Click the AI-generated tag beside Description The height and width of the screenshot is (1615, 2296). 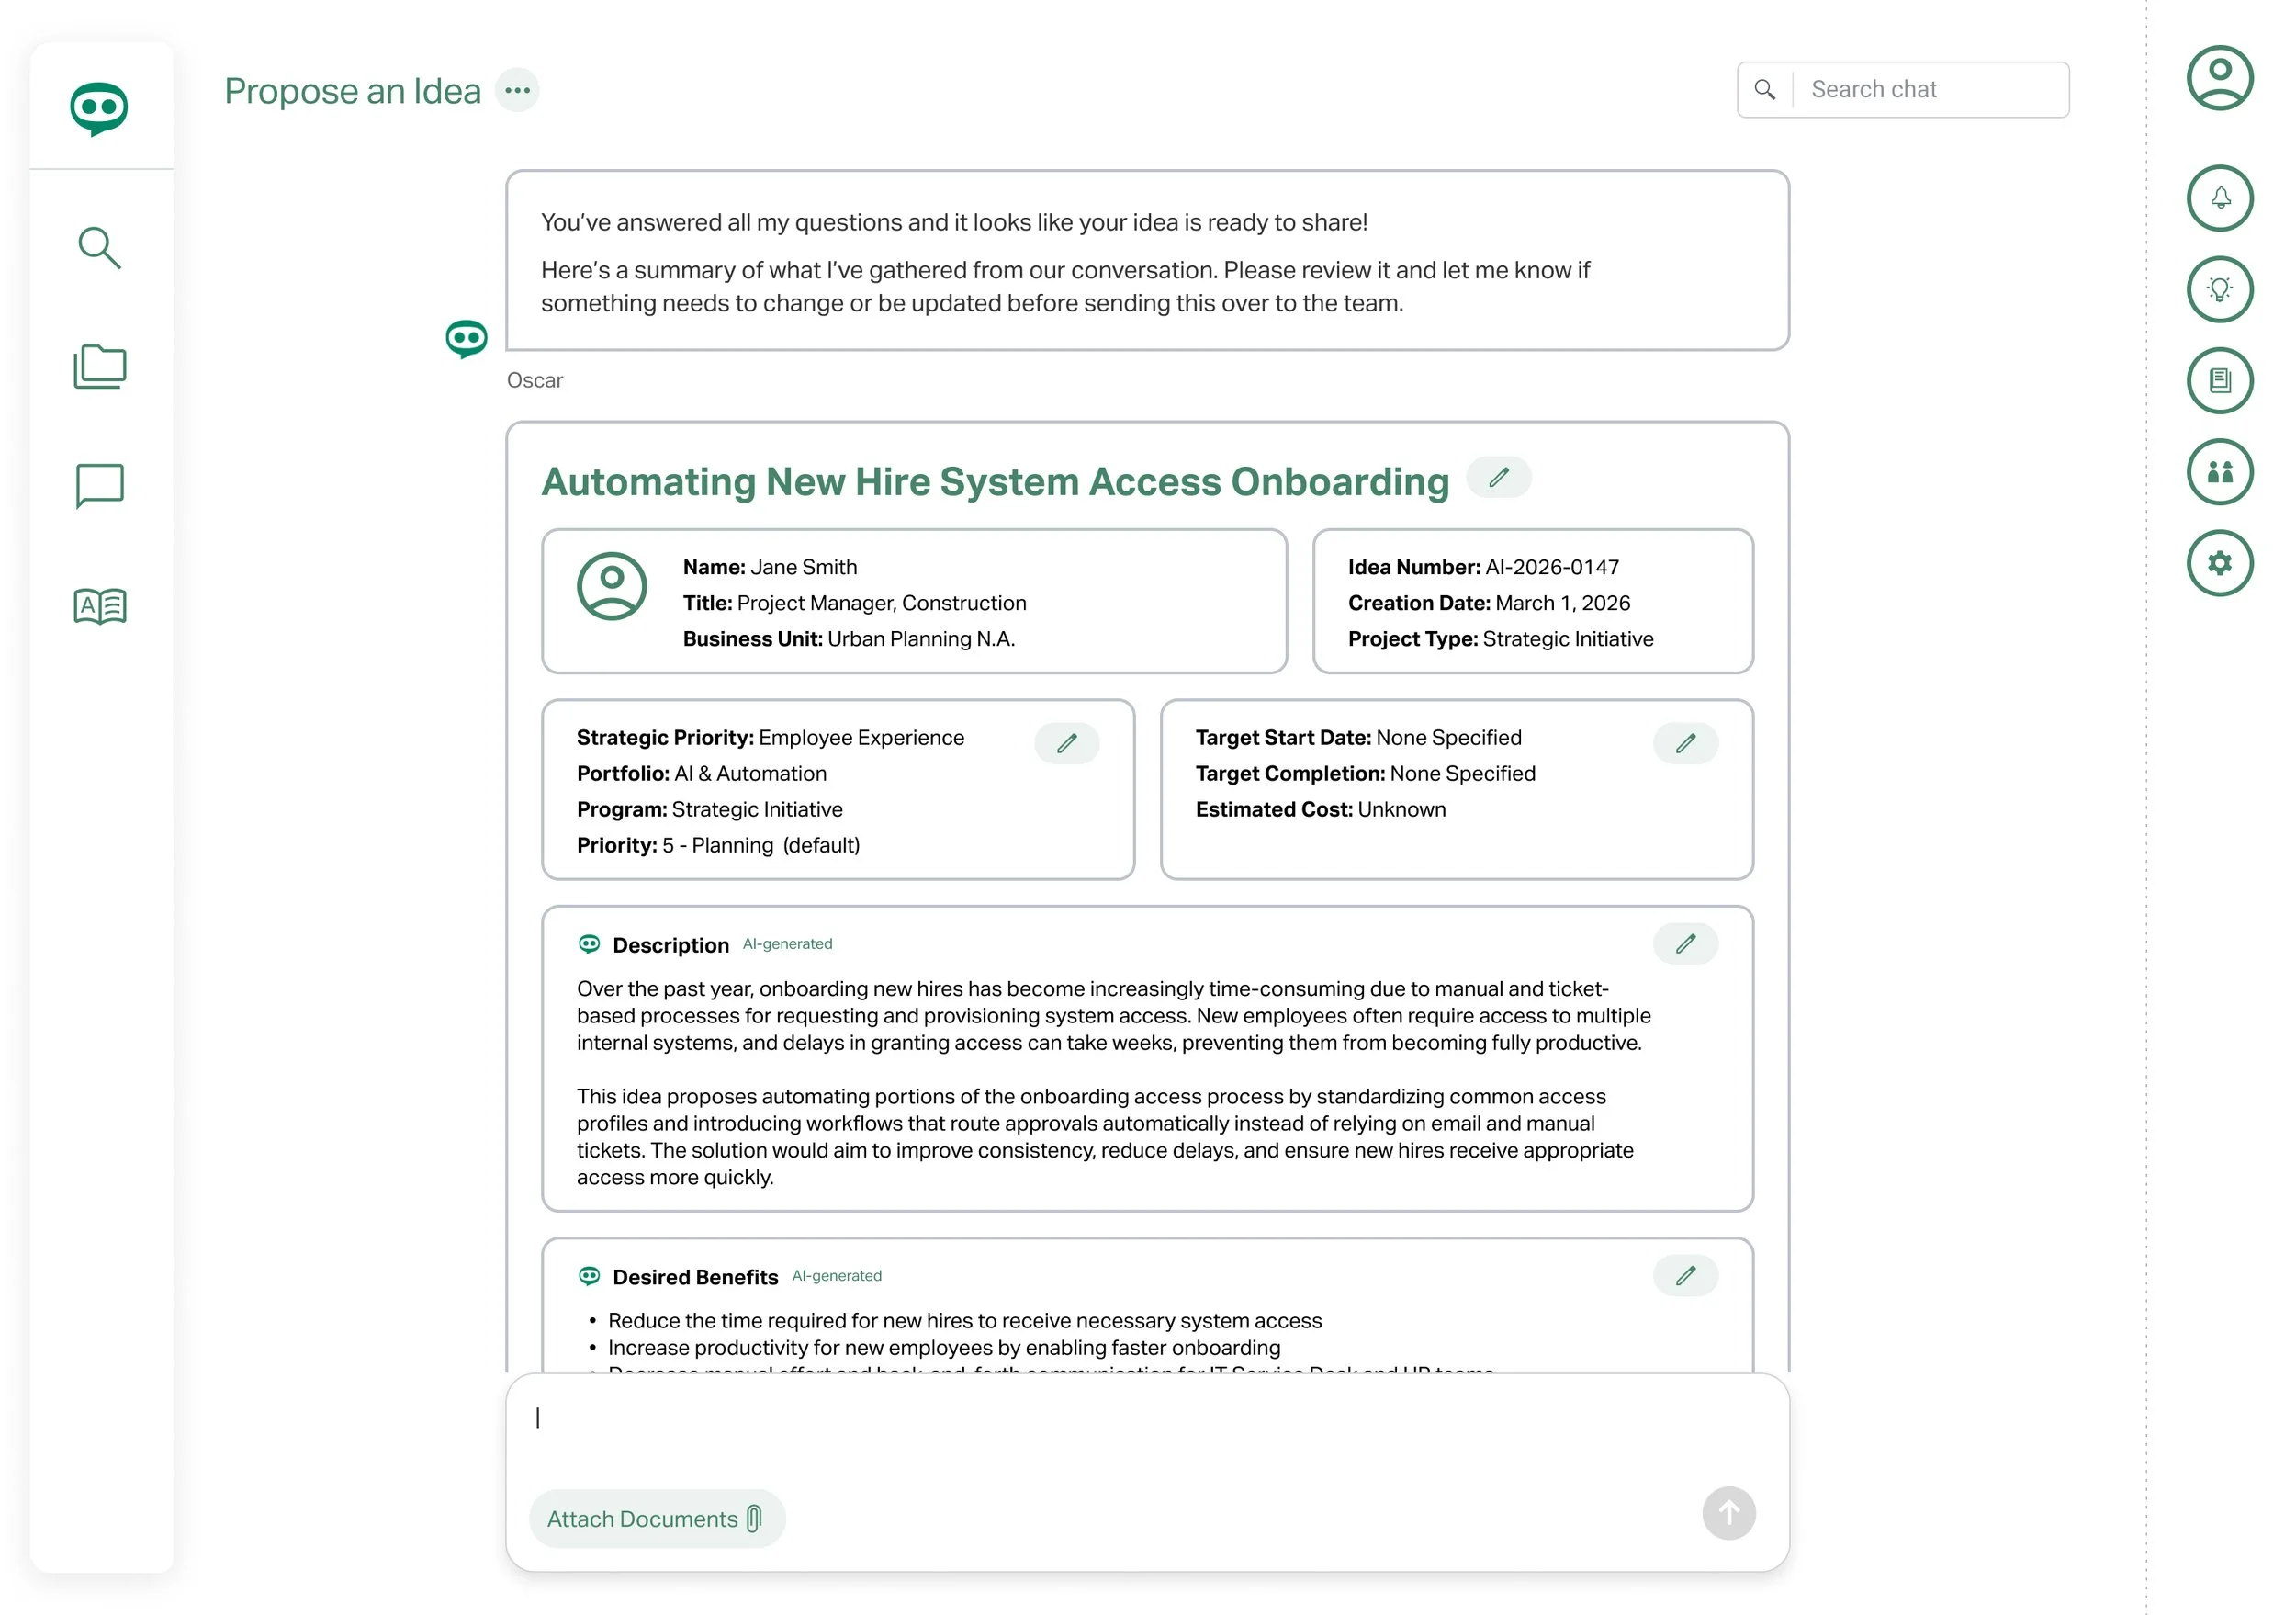[787, 944]
